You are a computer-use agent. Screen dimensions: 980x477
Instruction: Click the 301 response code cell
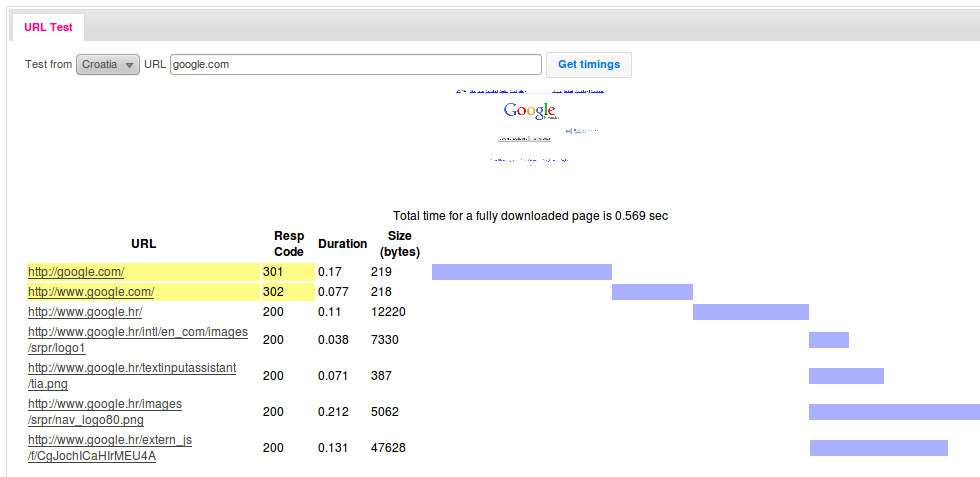click(x=288, y=272)
